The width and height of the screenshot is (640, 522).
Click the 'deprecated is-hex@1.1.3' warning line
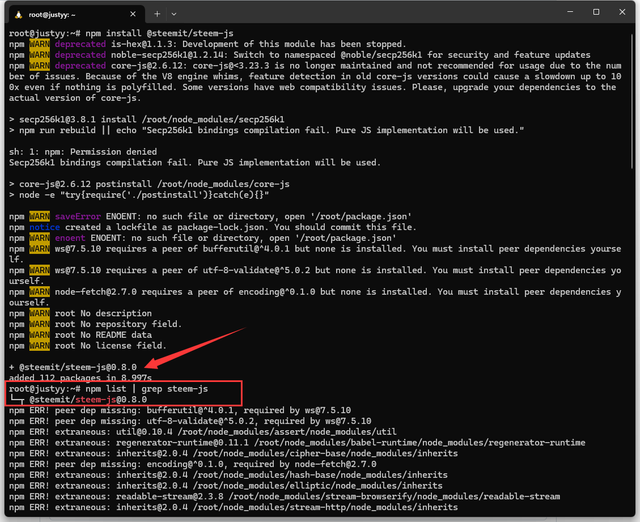(208, 44)
